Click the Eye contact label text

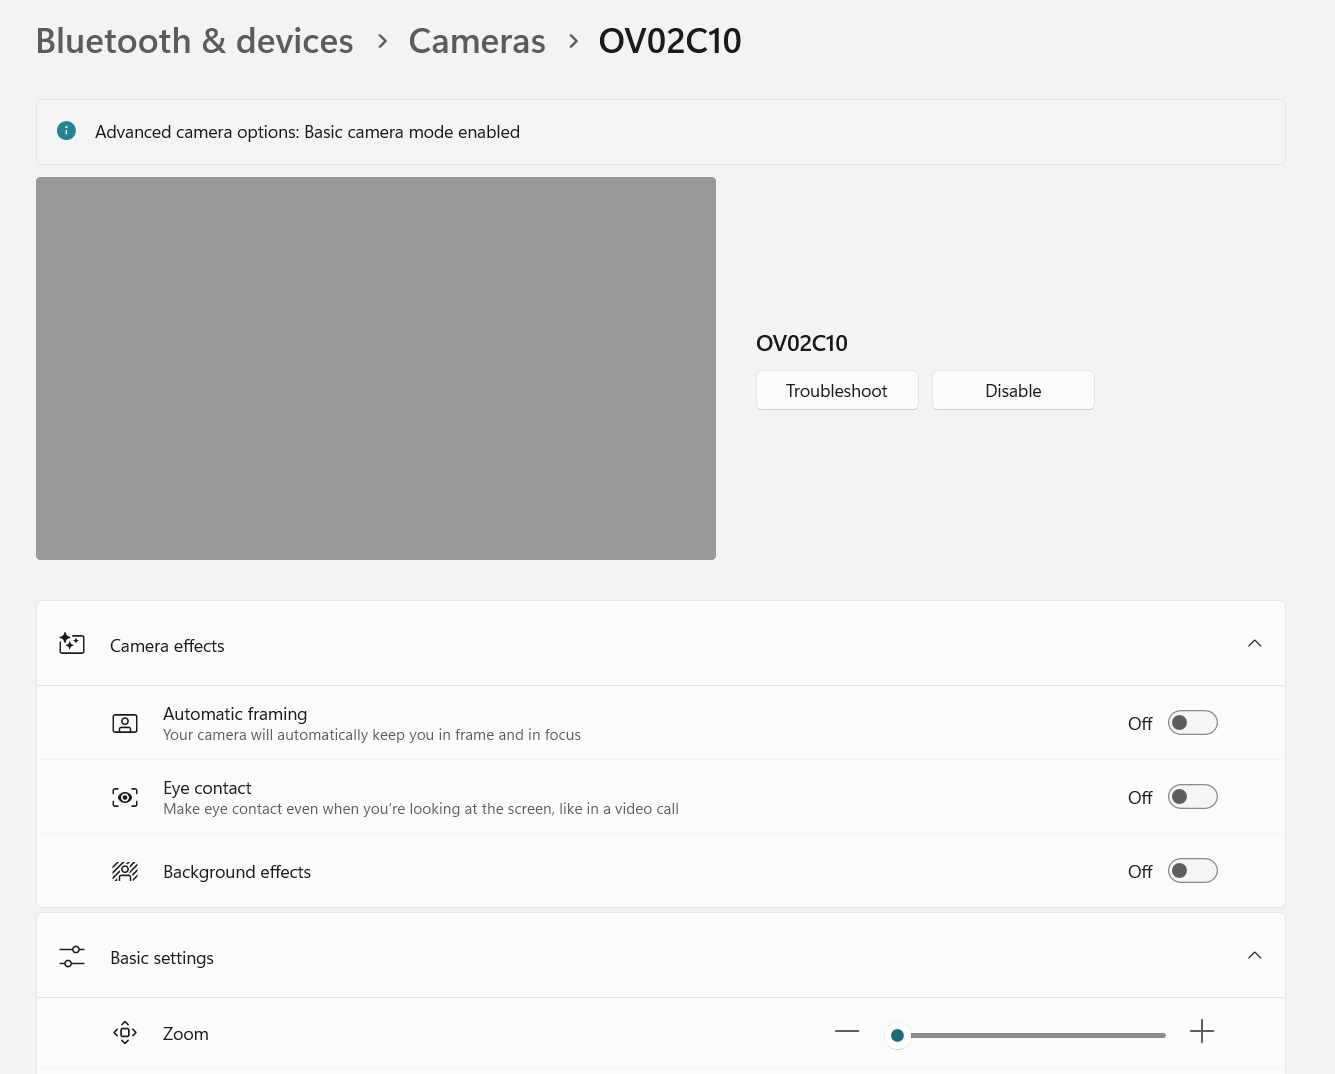(x=207, y=788)
